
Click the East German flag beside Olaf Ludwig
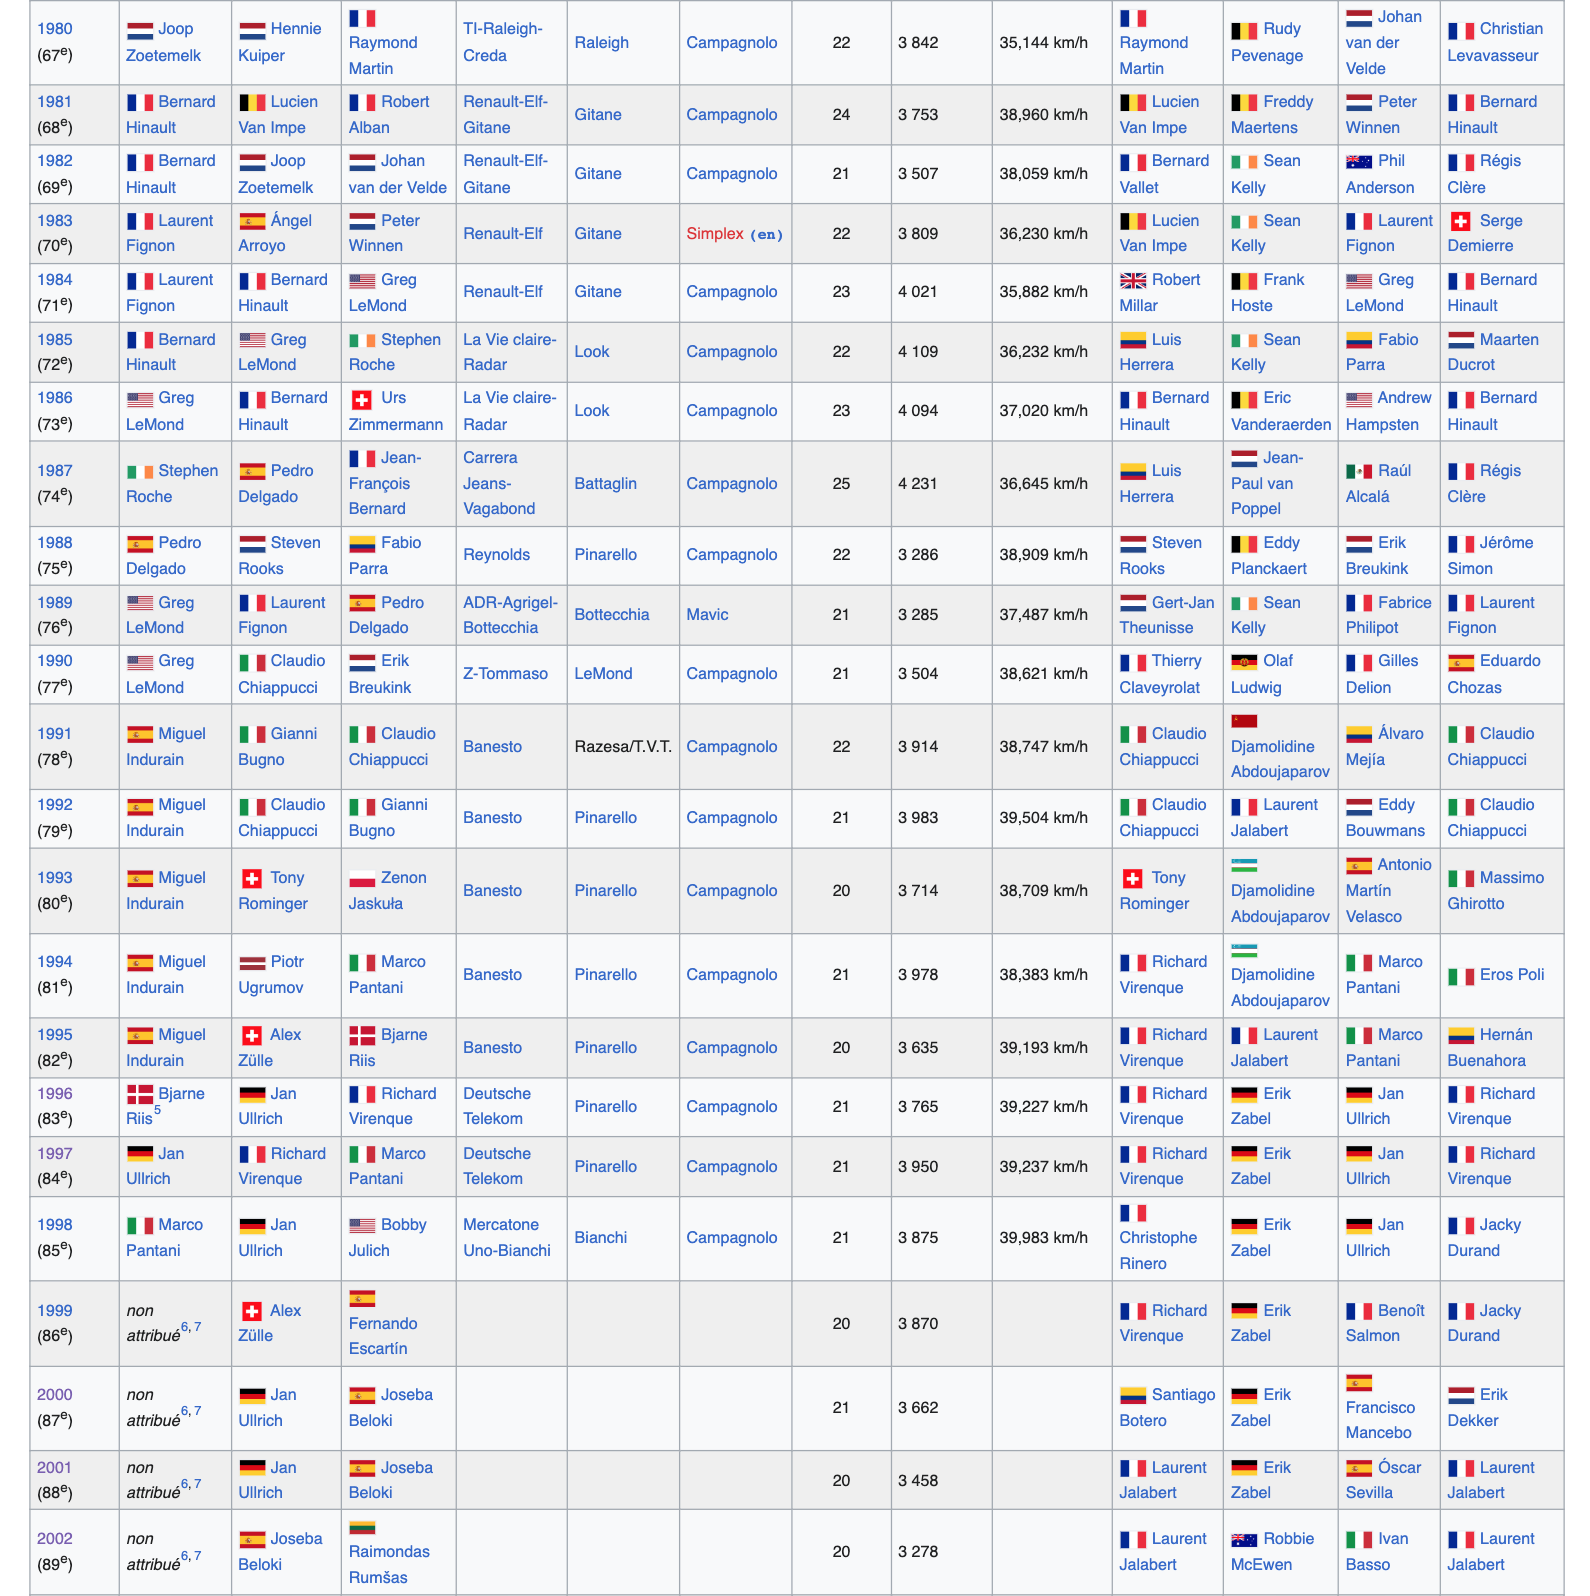point(1243,662)
